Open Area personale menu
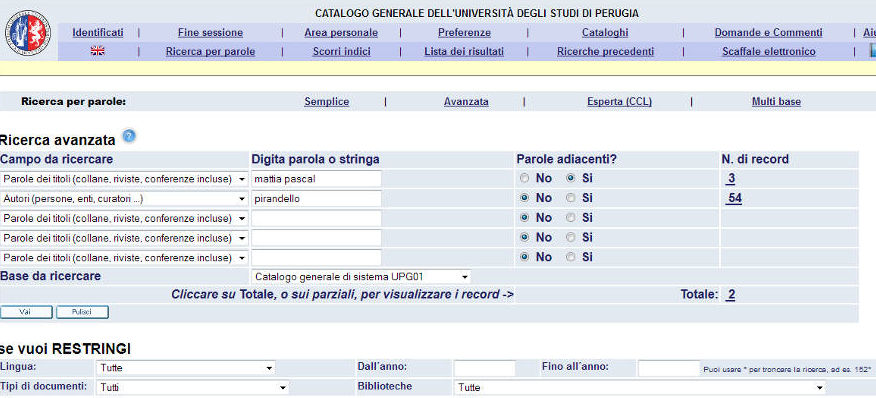Image resolution: width=876 pixels, height=398 pixels. coord(341,32)
